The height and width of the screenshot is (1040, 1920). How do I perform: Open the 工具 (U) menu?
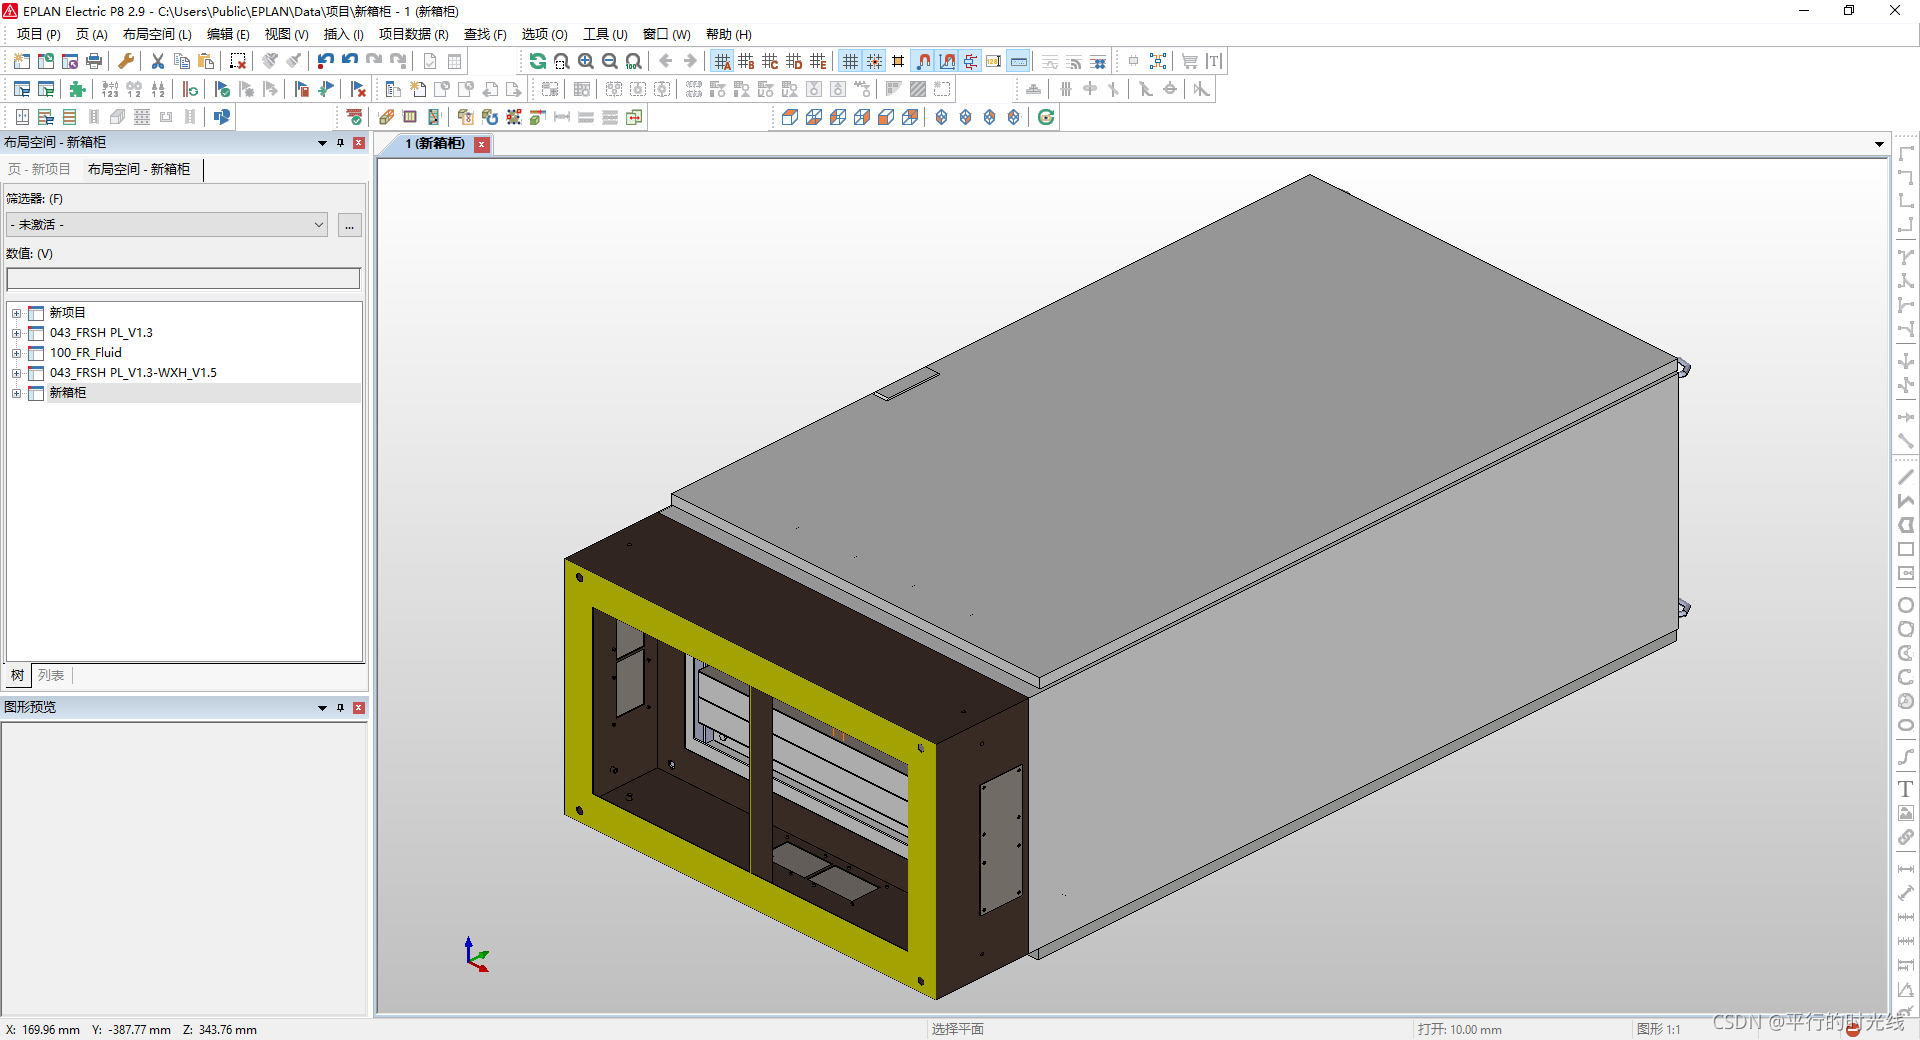point(605,34)
